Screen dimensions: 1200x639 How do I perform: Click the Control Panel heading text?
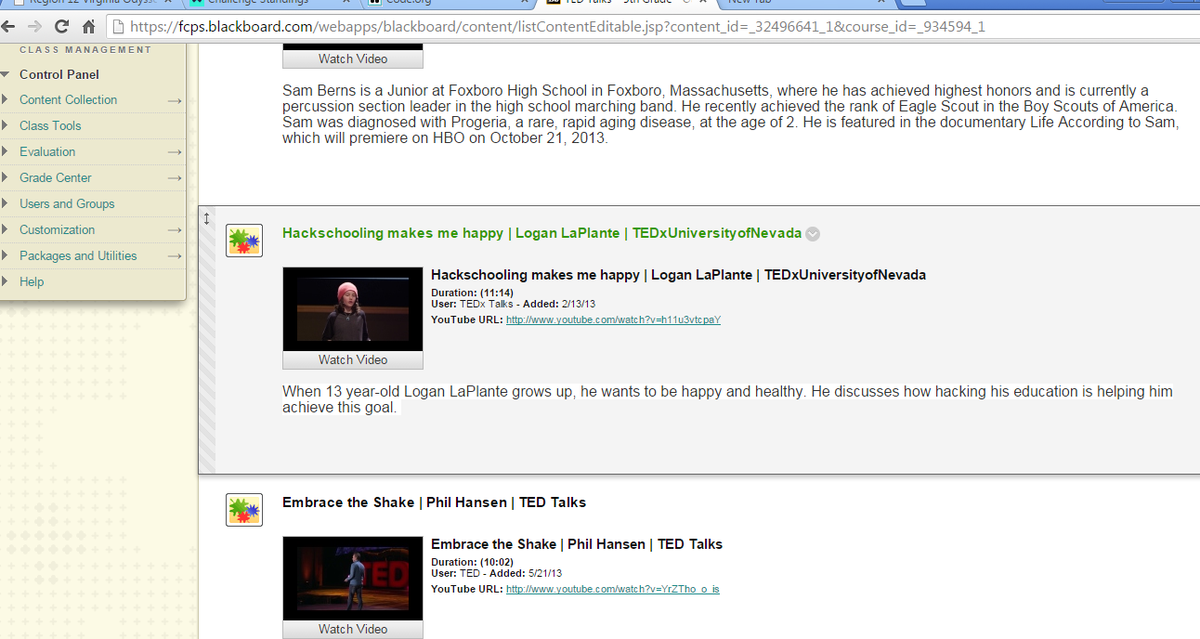59,75
